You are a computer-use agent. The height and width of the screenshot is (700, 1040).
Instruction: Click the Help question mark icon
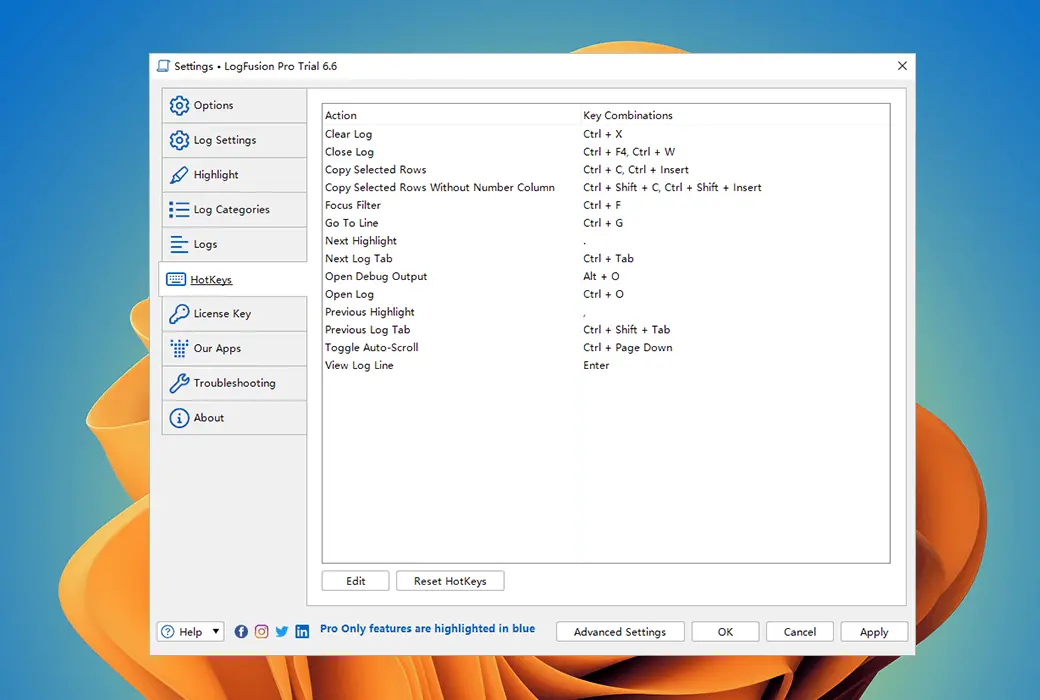pyautogui.click(x=168, y=632)
